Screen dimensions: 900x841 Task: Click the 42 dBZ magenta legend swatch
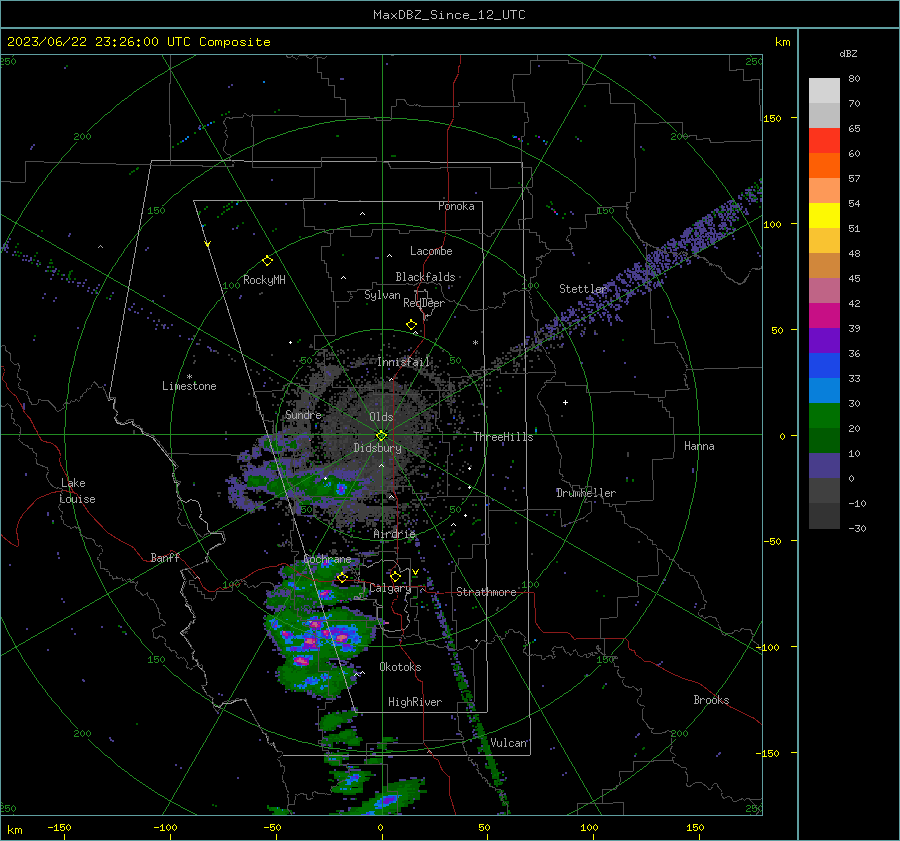[x=824, y=315]
